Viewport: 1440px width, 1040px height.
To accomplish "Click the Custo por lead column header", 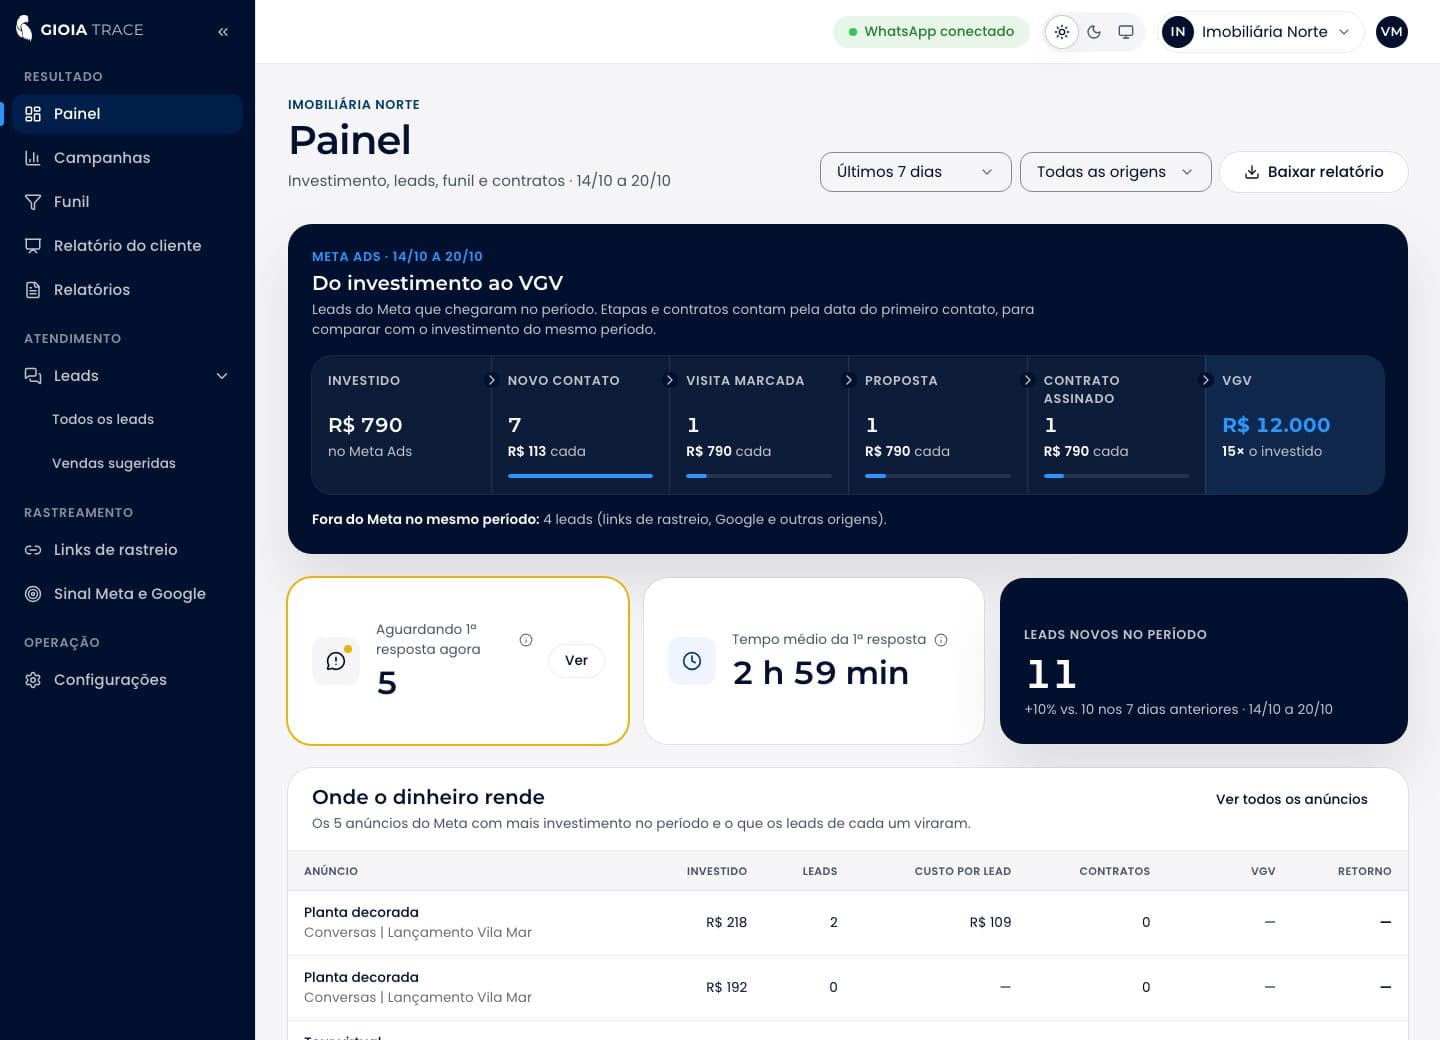I will (x=963, y=871).
